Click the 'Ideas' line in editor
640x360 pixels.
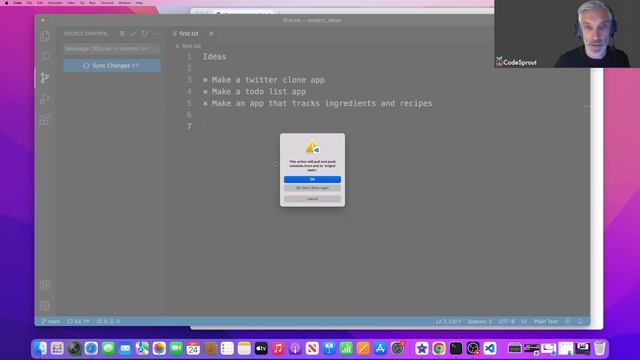tap(215, 57)
